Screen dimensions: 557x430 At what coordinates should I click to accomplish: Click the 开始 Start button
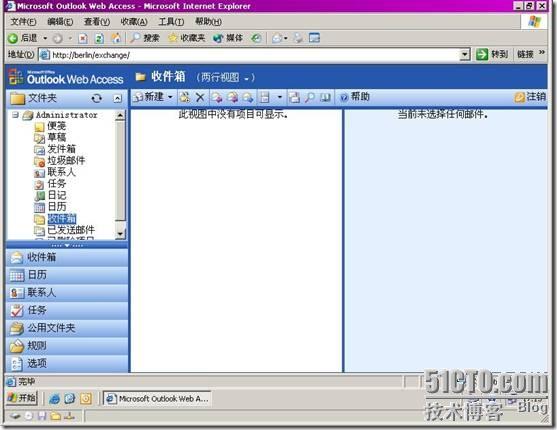(22, 398)
